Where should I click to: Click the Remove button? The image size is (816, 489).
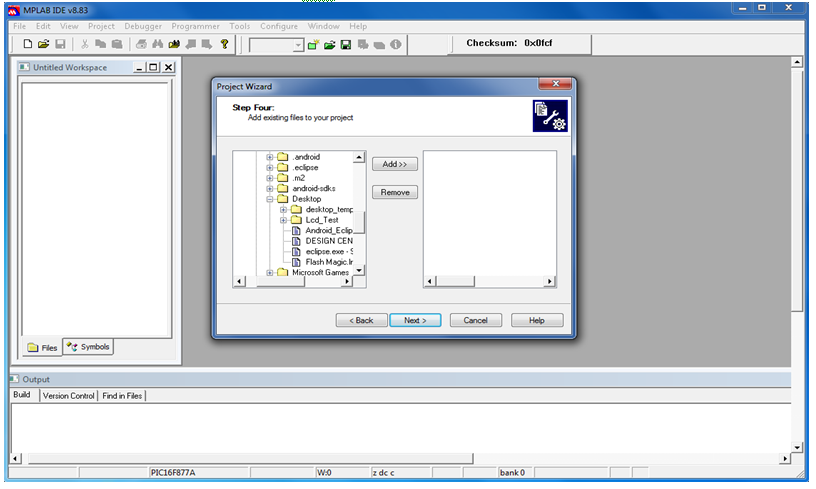pyautogui.click(x=394, y=192)
